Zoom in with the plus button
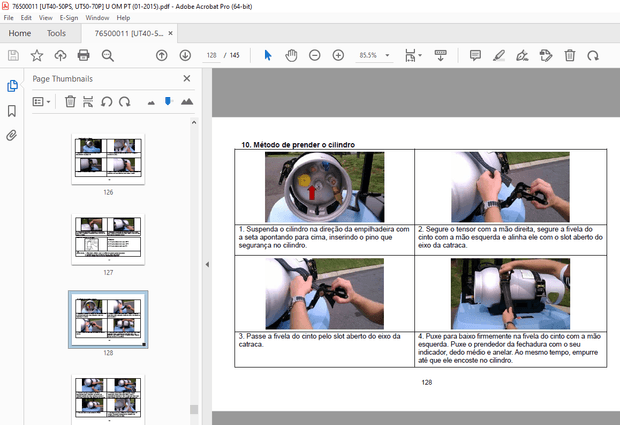Image resolution: width=620 pixels, height=425 pixels. pyautogui.click(x=338, y=55)
